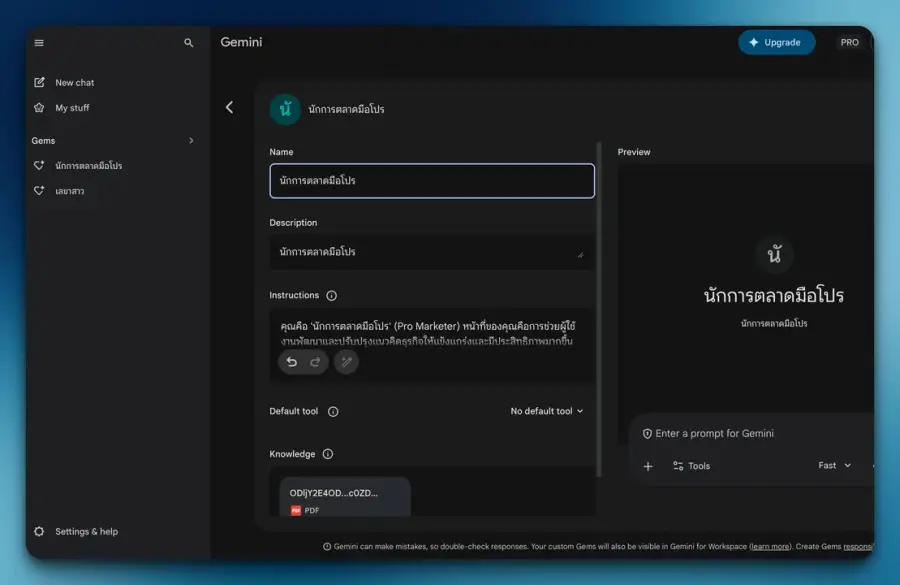
Task: Open the No default tool dropdown
Action: pos(546,411)
